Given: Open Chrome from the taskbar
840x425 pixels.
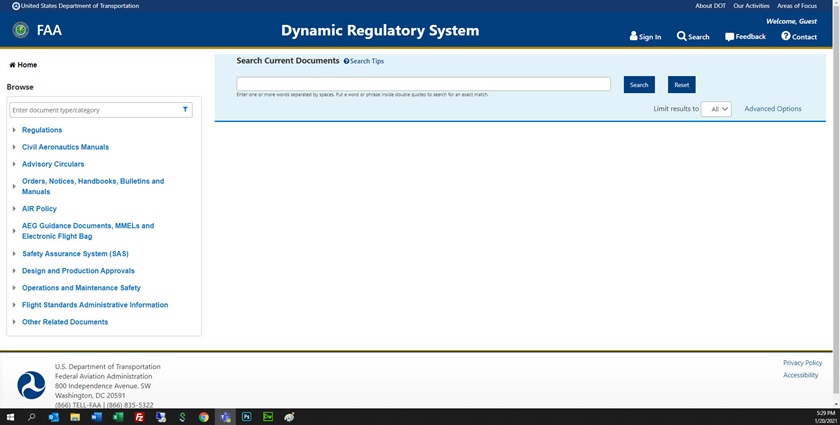Looking at the screenshot, I should pyautogui.click(x=204, y=417).
